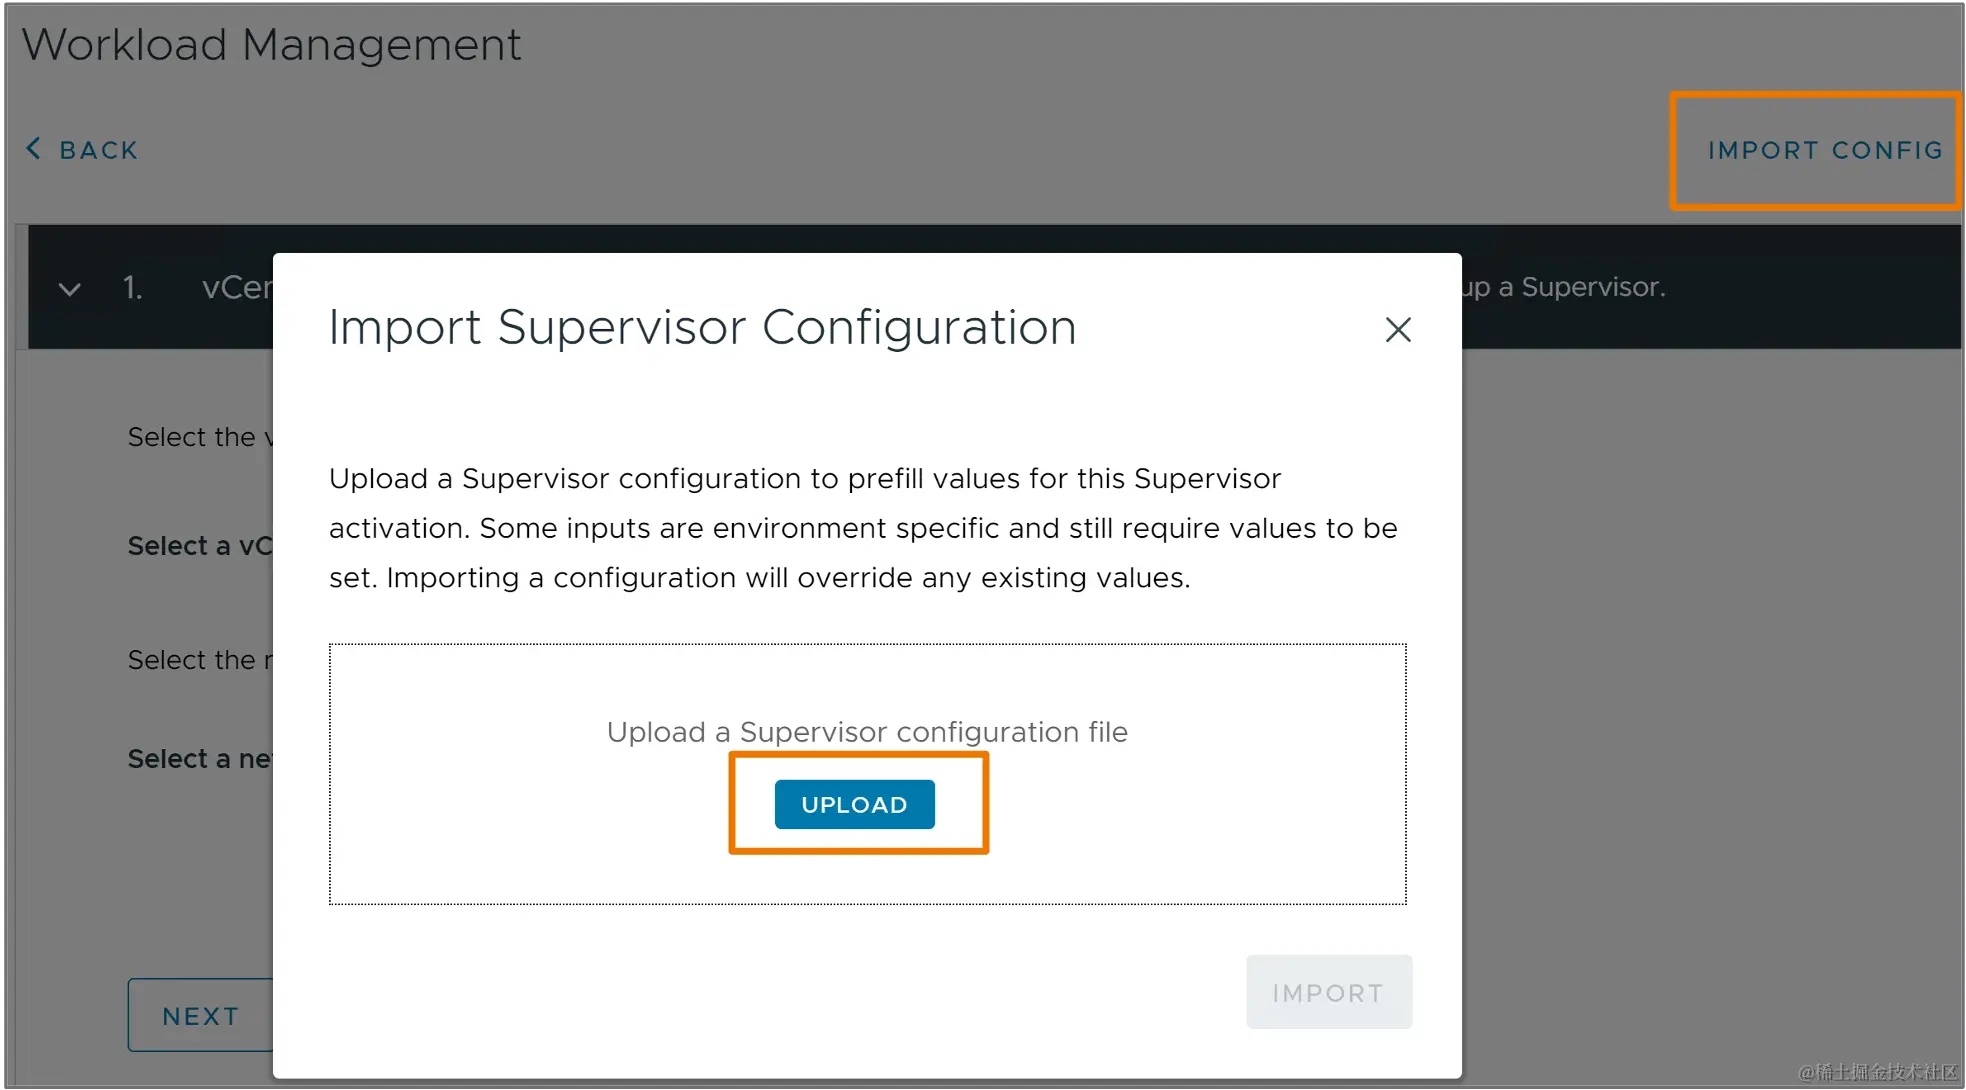Click the bold 'Select a ne' label
The height and width of the screenshot is (1090, 1966).
[198, 759]
